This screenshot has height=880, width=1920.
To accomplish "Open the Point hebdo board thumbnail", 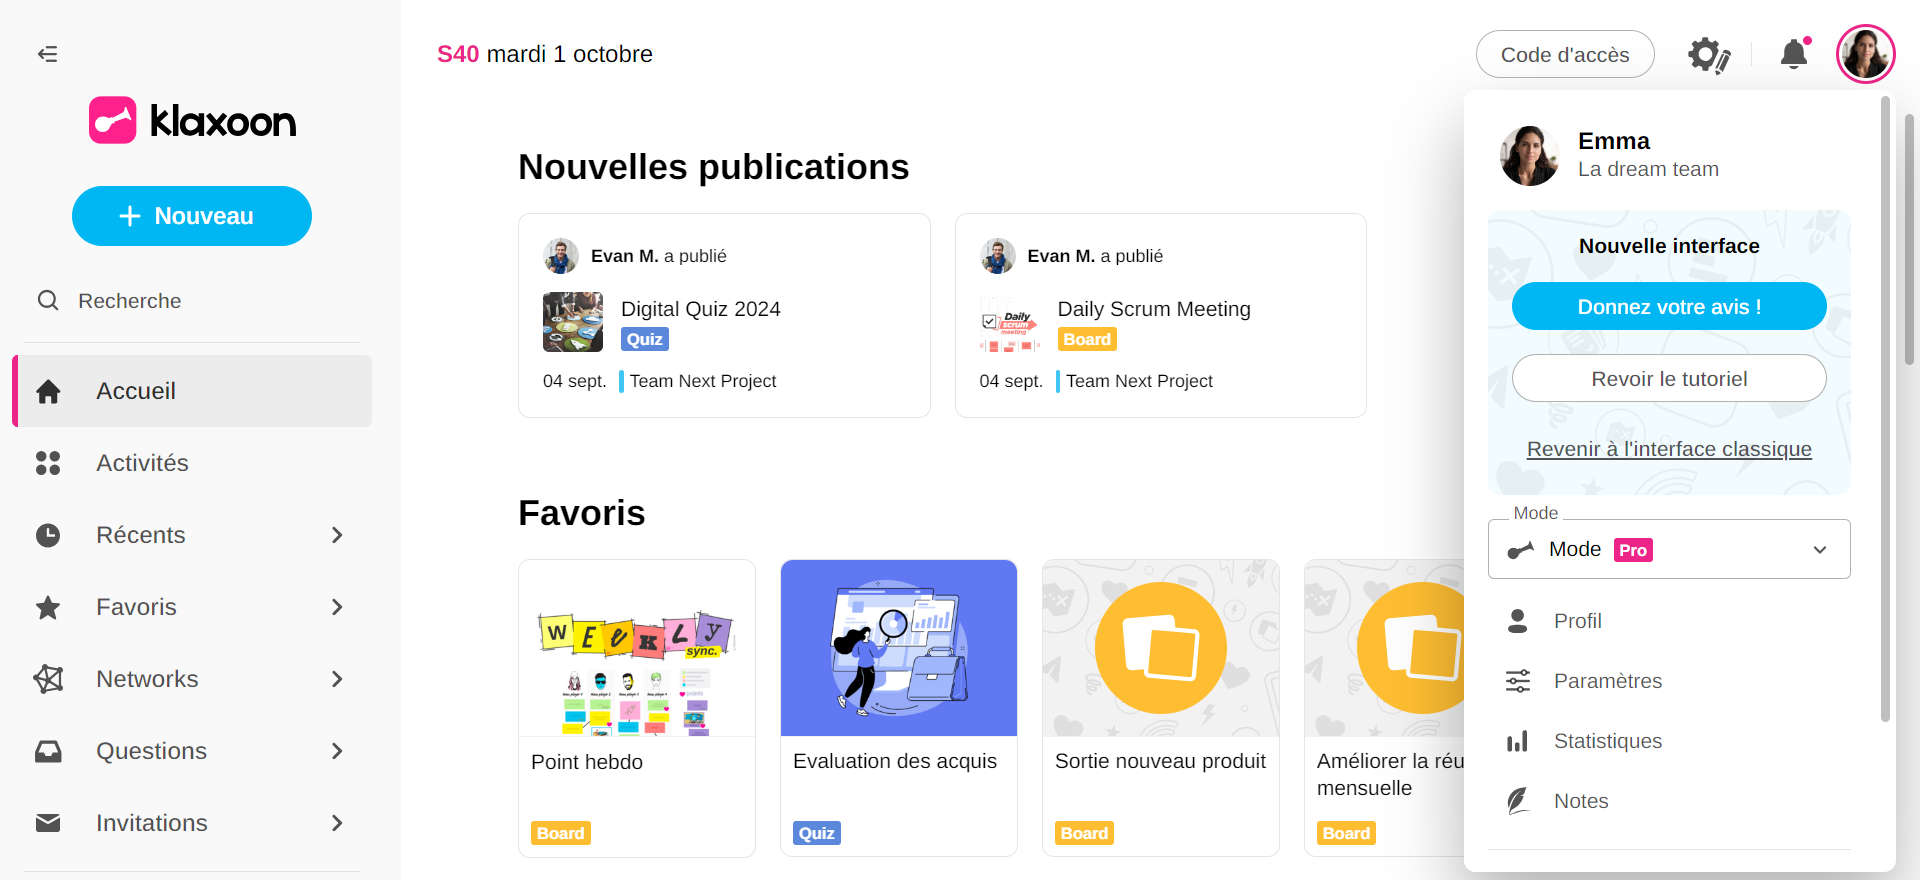I will (637, 648).
